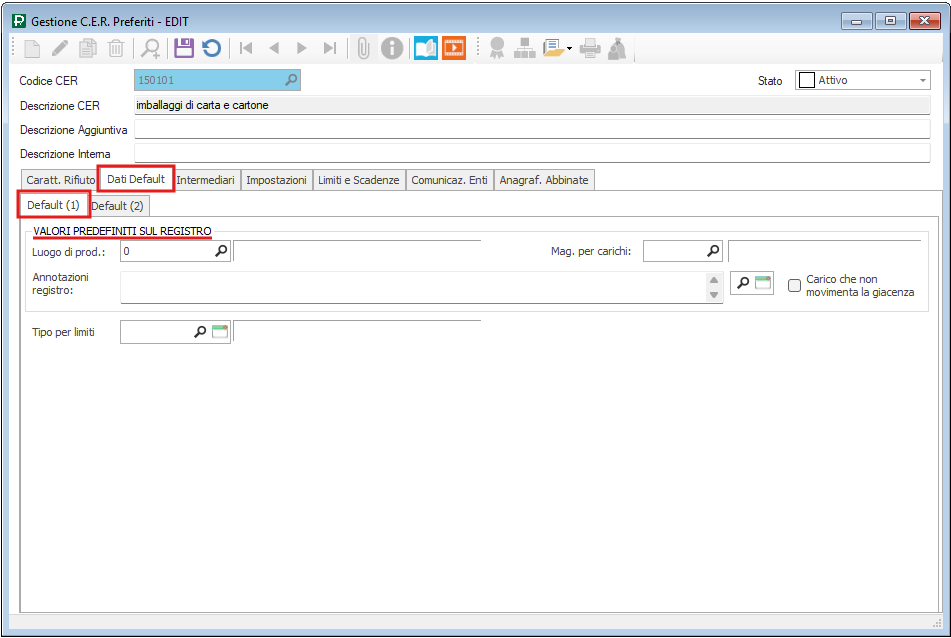The image size is (951, 638).
Task: Go to the last record arrow
Action: 329,48
